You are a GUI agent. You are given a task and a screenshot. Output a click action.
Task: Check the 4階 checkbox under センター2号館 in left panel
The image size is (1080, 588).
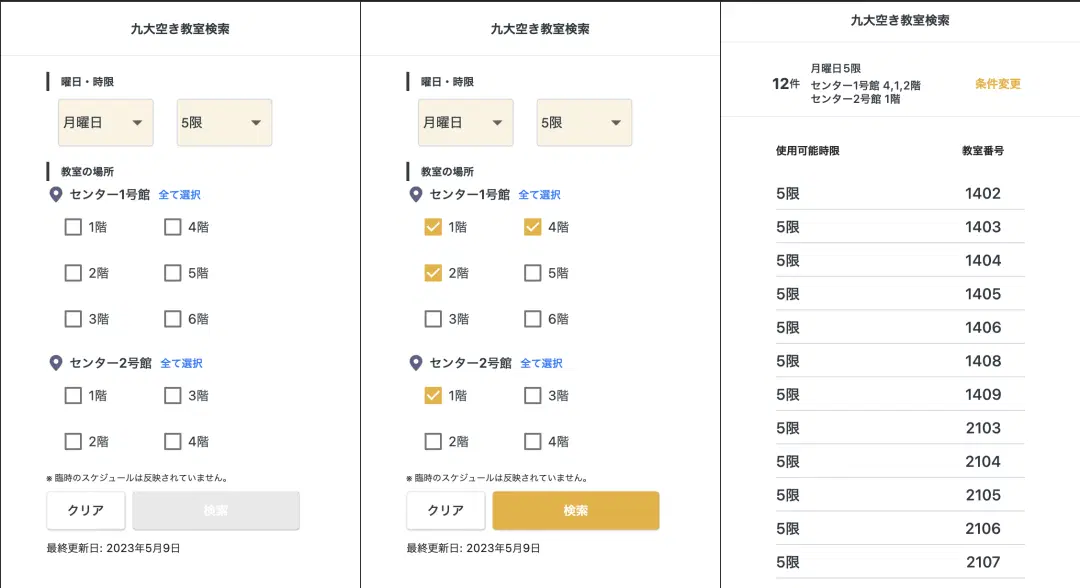[172, 441]
